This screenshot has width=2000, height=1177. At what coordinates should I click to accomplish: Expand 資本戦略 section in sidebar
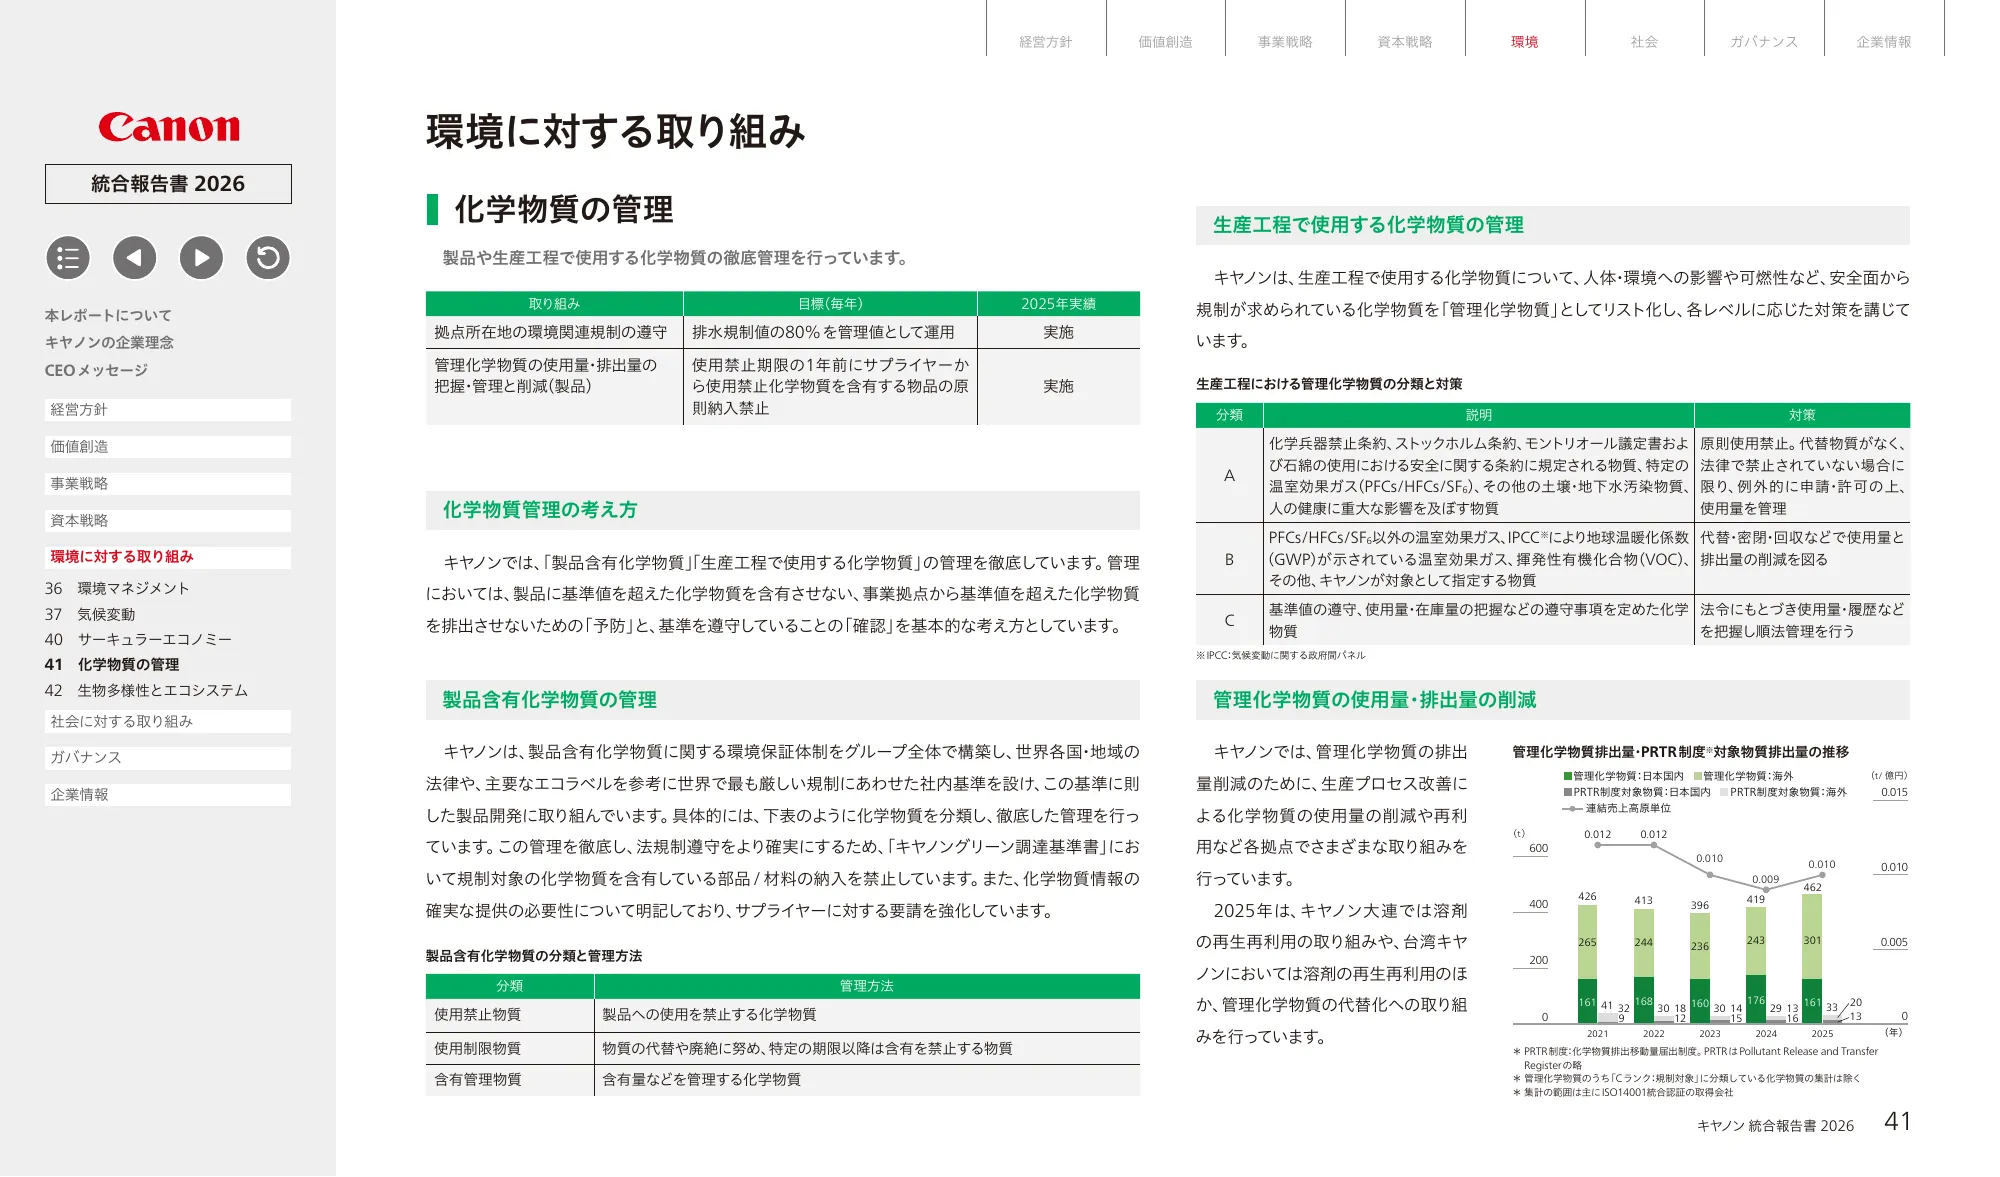tap(168, 521)
